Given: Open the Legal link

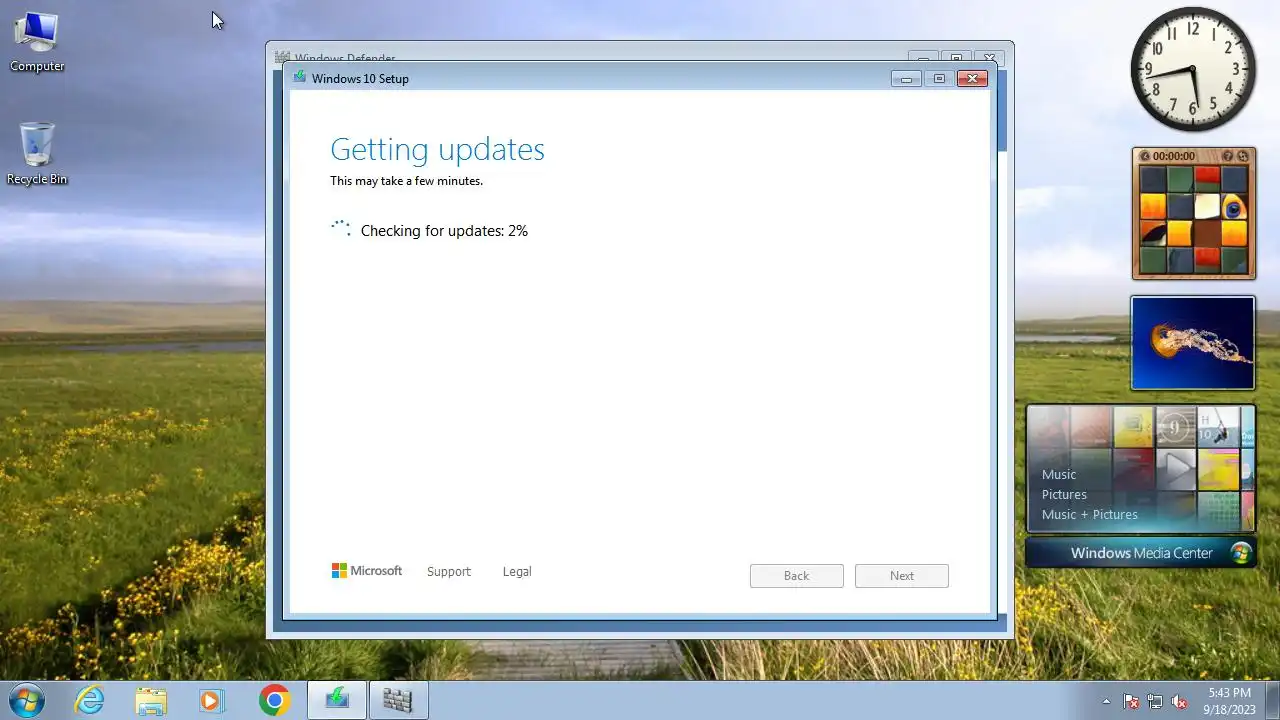Looking at the screenshot, I should coord(517,572).
